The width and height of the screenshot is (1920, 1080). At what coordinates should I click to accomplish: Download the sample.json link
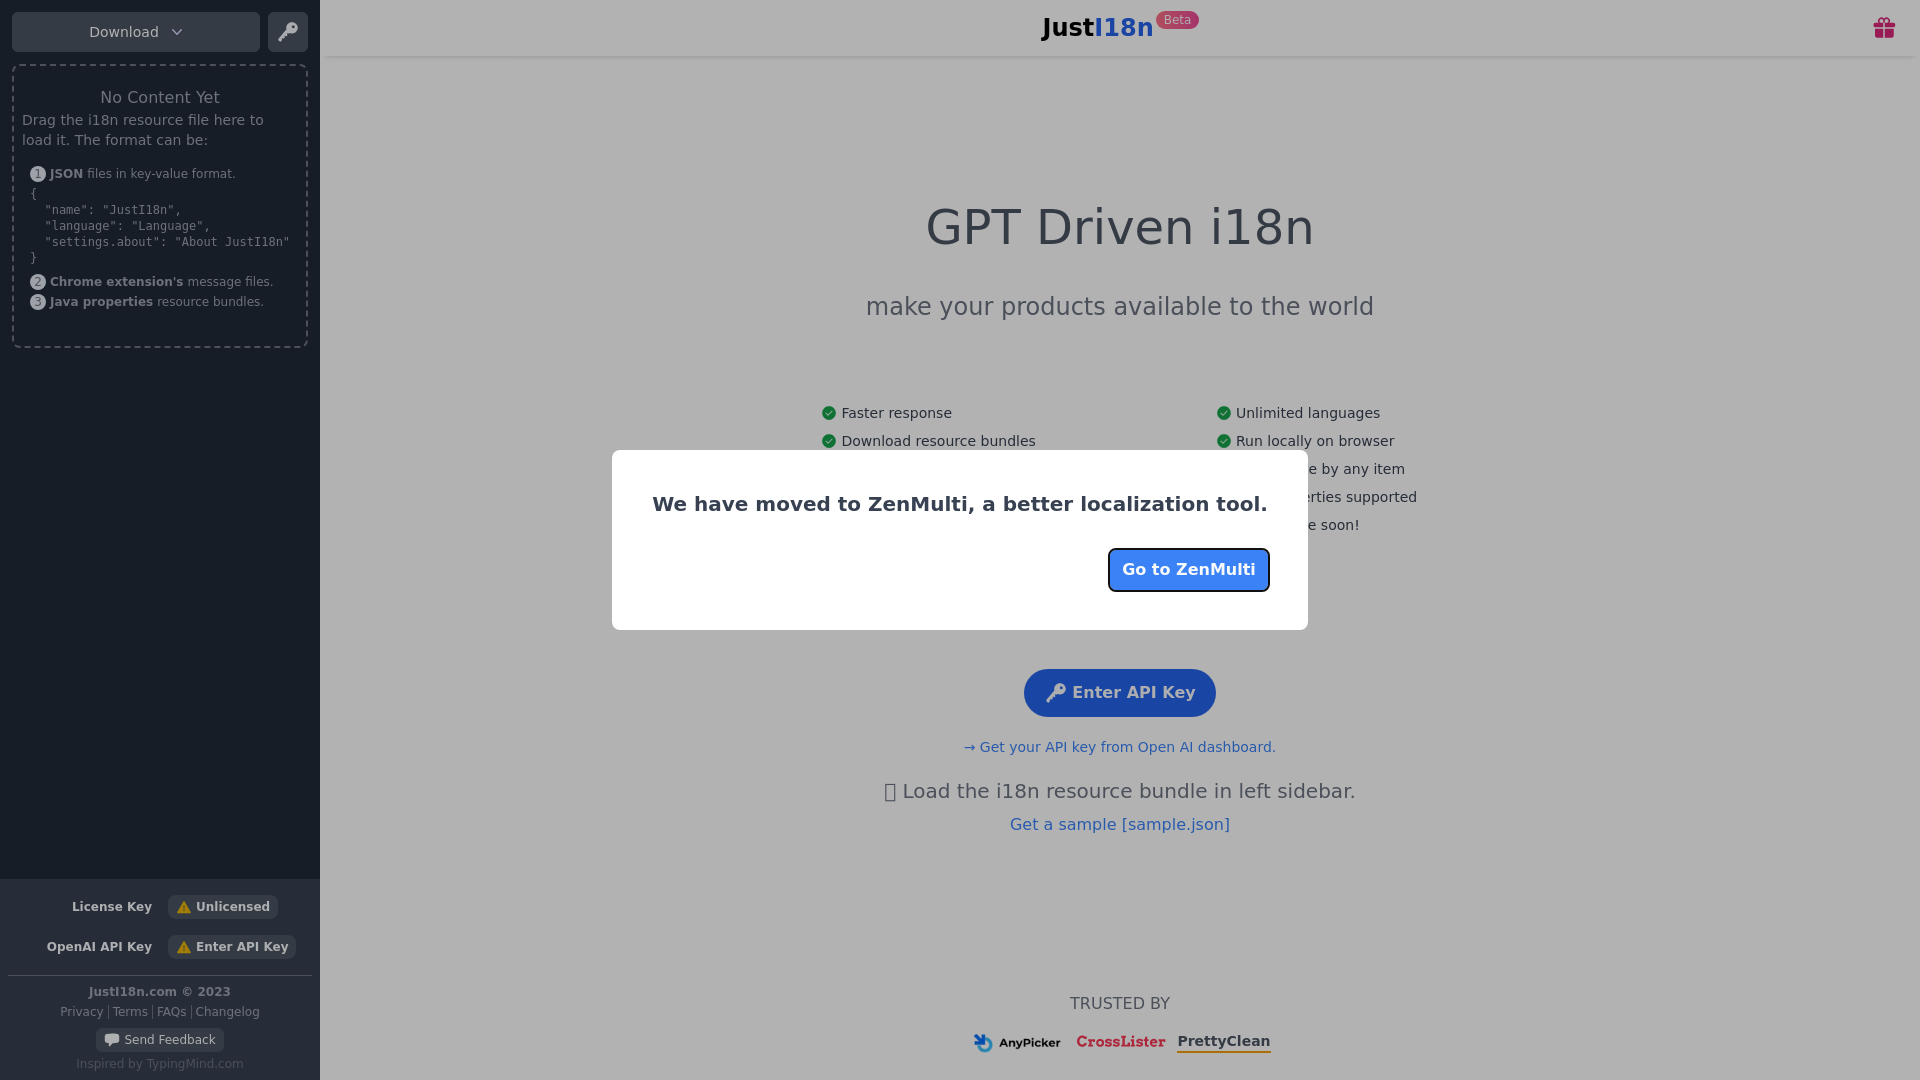(x=1119, y=825)
